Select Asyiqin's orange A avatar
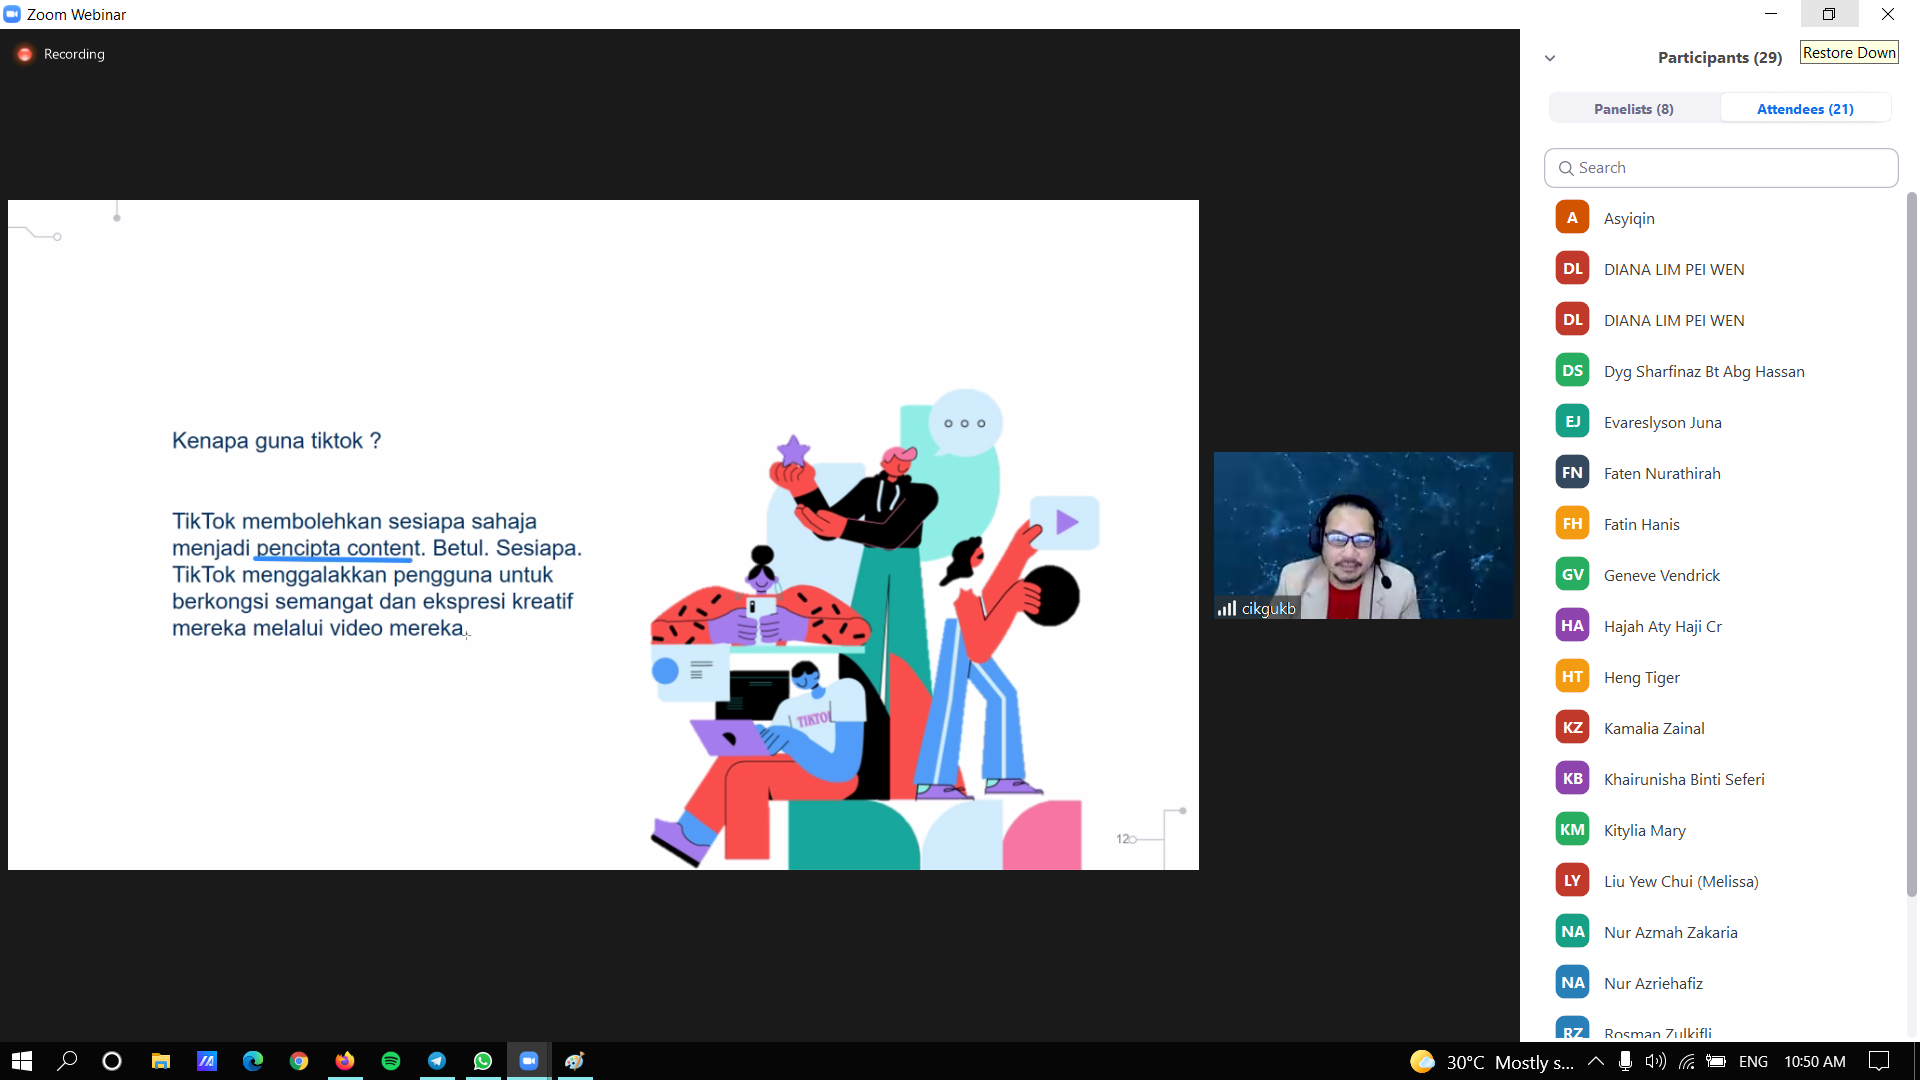 (1572, 218)
